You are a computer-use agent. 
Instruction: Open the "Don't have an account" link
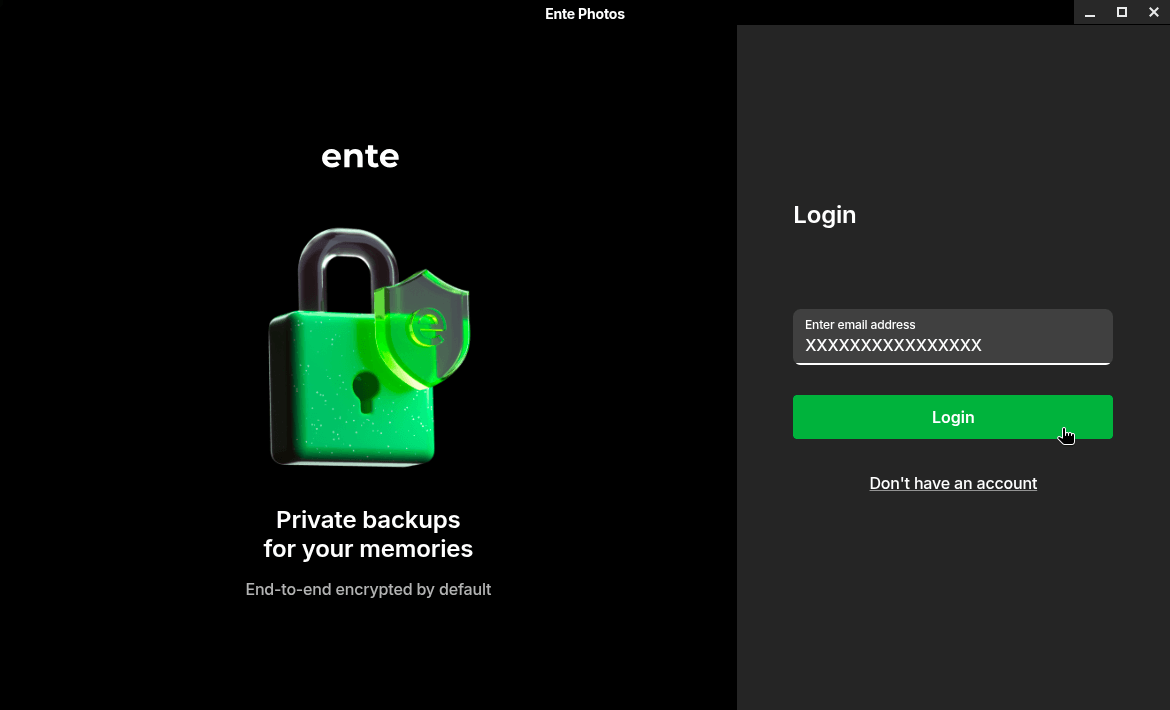[x=953, y=483]
